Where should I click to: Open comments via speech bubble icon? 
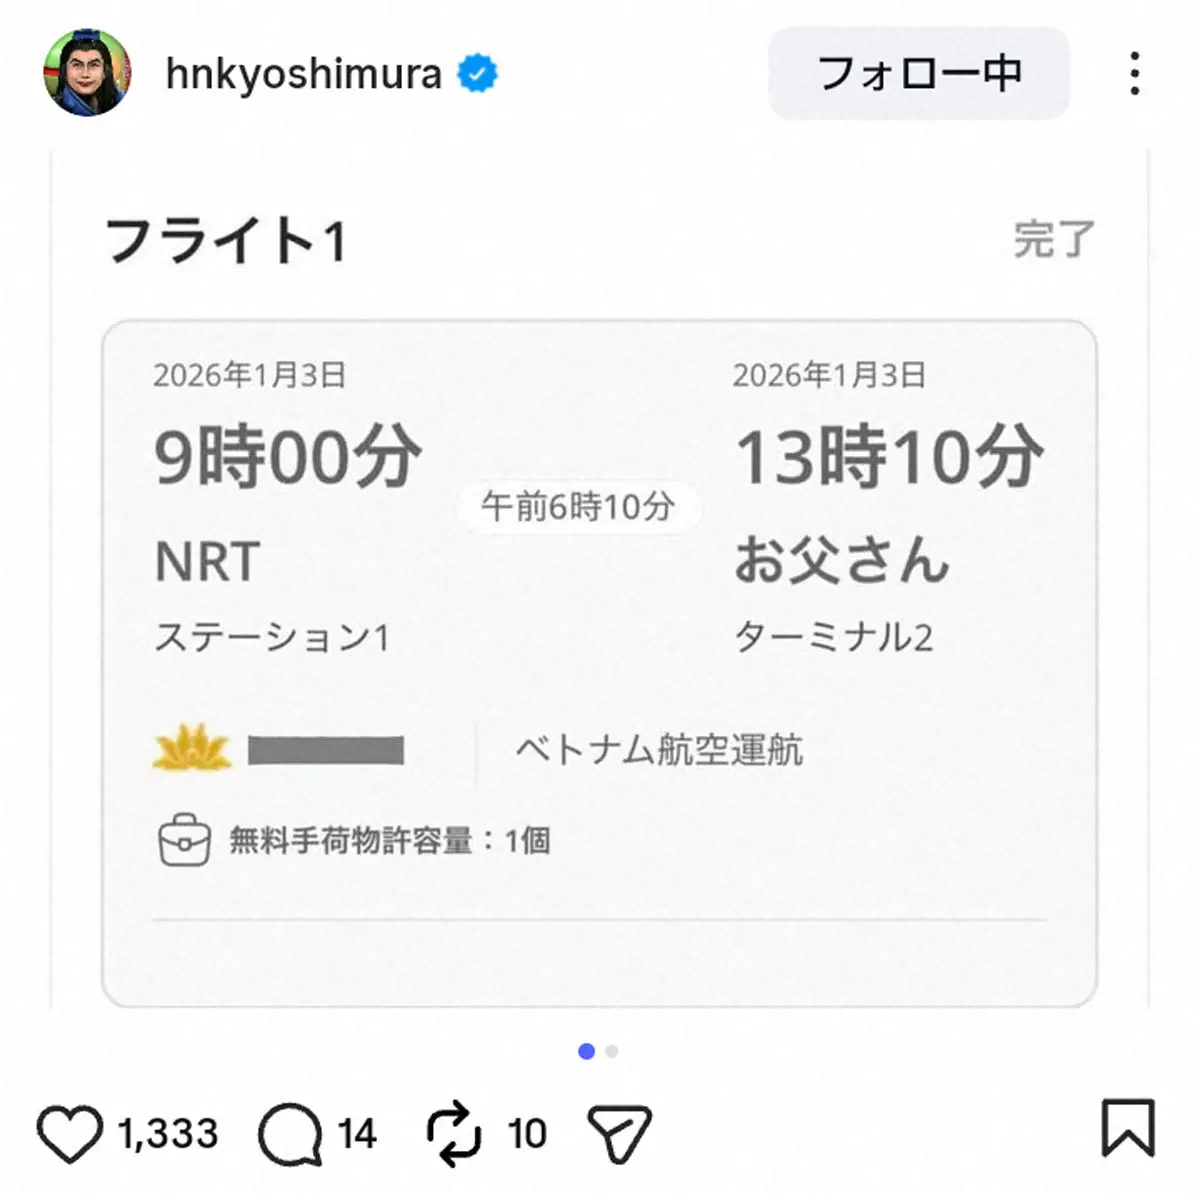pyautogui.click(x=290, y=1134)
